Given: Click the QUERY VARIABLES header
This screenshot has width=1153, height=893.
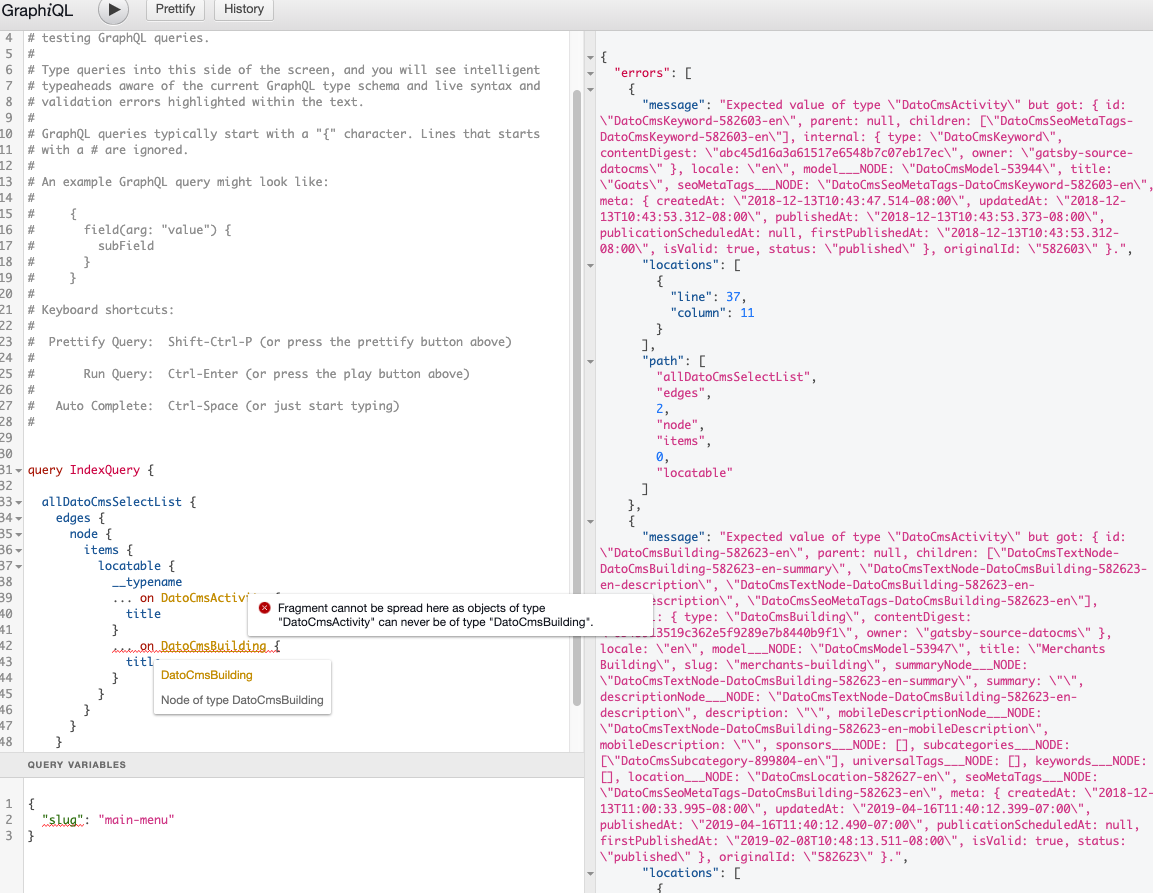Looking at the screenshot, I should (x=76, y=765).
